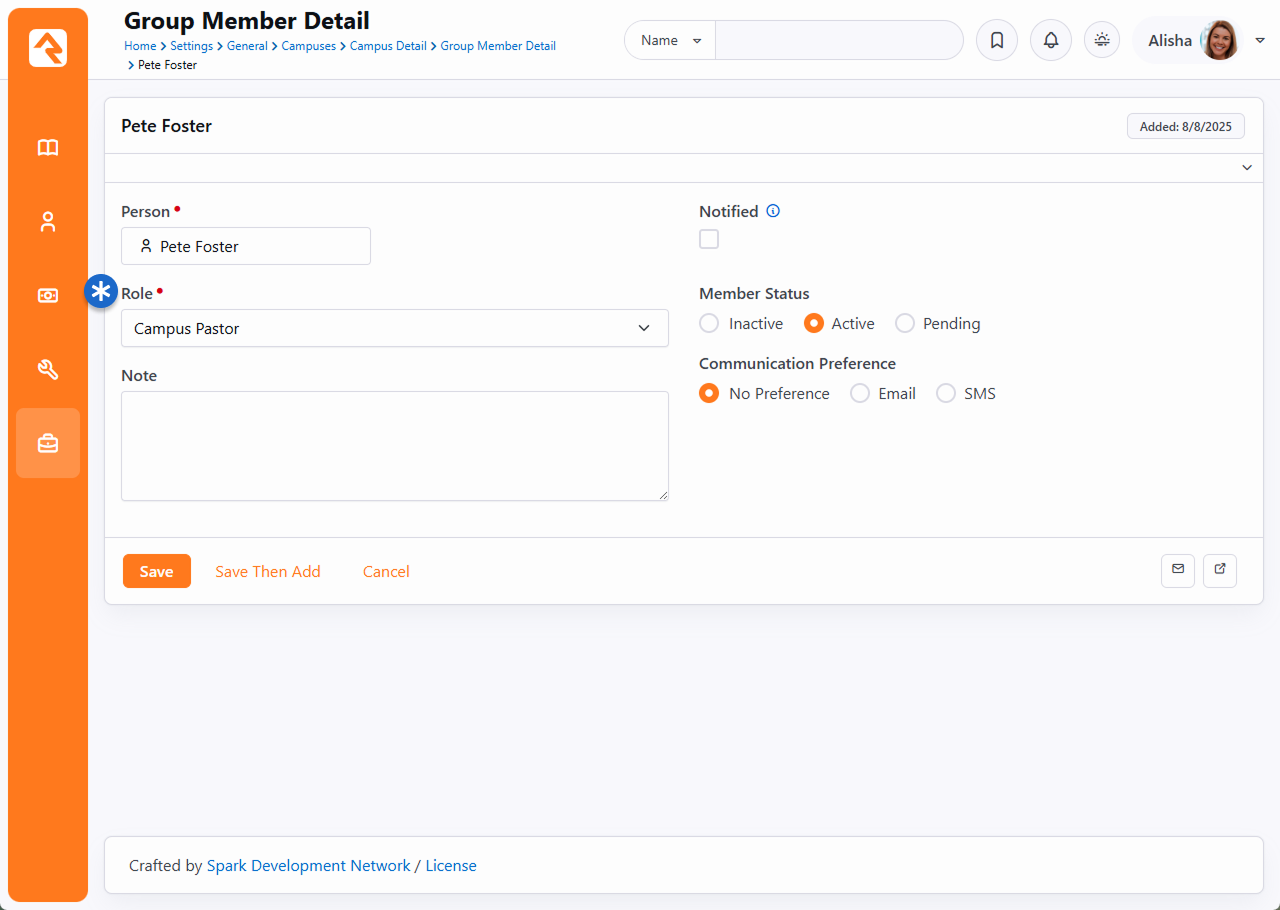This screenshot has width=1280, height=910.
Task: Click the Save button
Action: pos(156,571)
